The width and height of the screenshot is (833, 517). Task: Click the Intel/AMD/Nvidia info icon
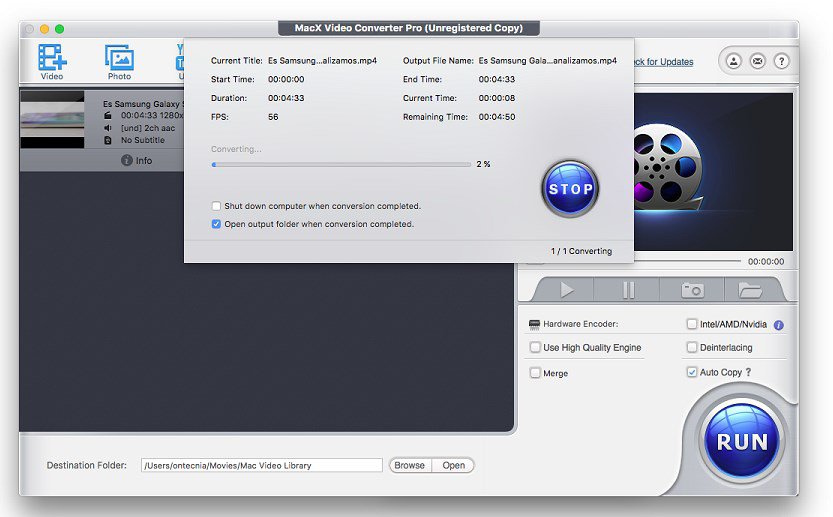(779, 325)
